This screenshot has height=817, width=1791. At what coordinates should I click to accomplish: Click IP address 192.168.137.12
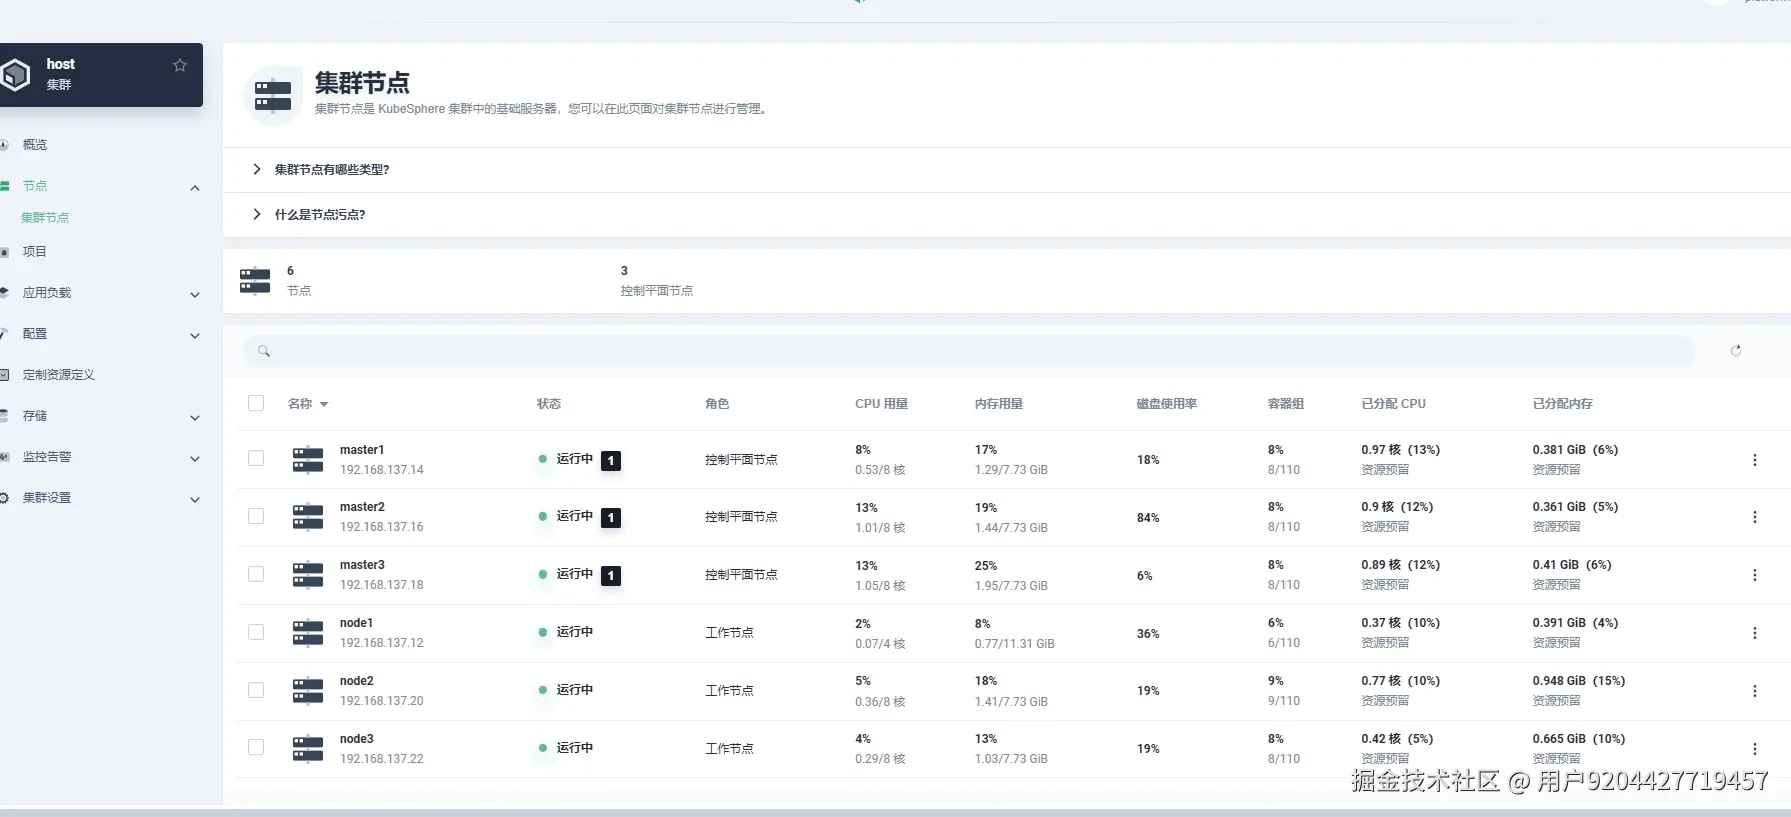[382, 643]
